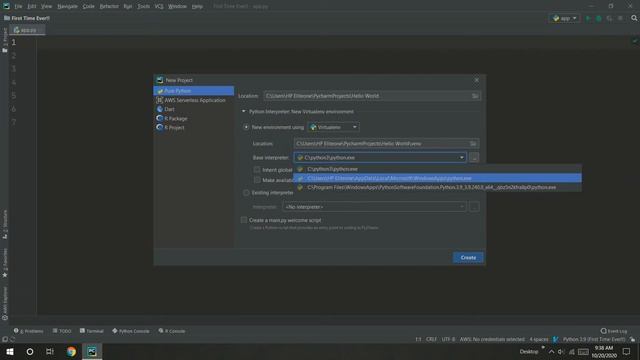Enable Create a main.py welcome script
Screen dimensions: 640x360
point(244,220)
